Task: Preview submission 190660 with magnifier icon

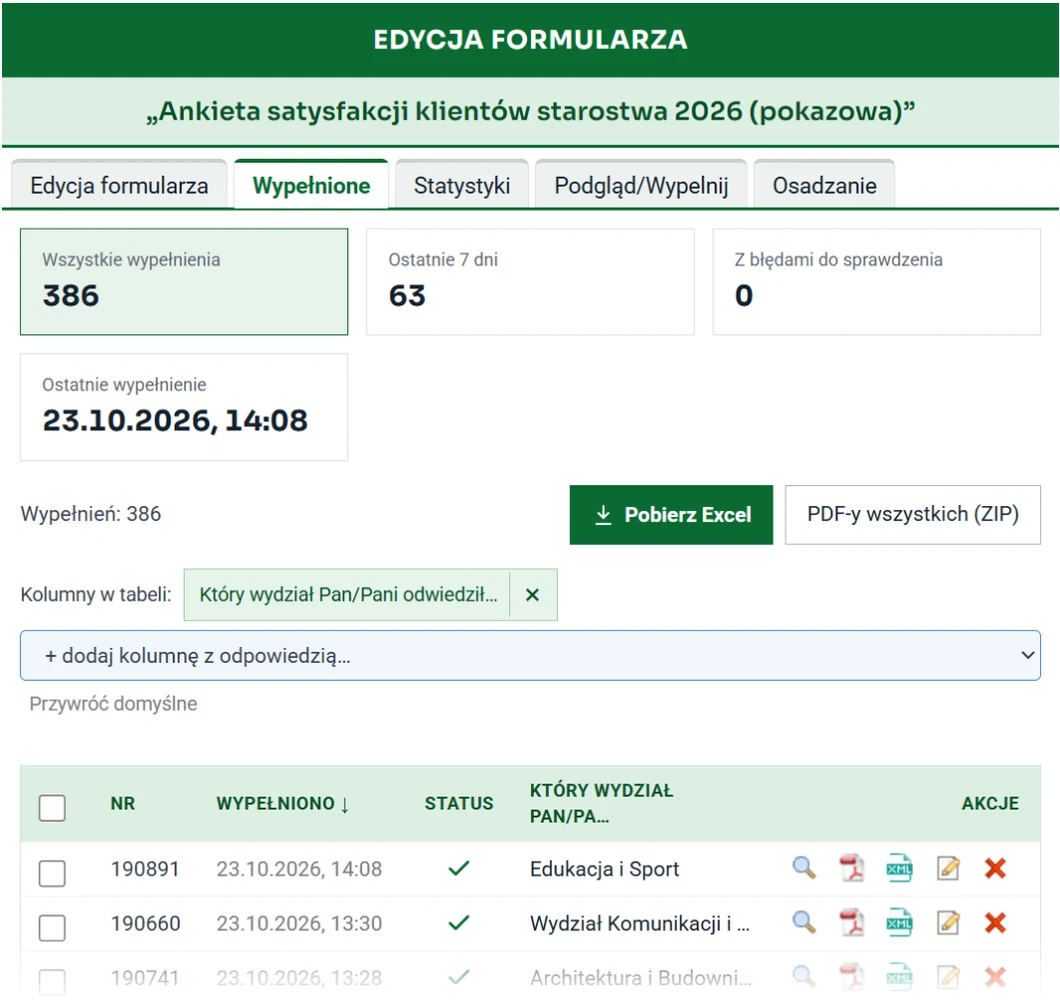Action: [x=803, y=922]
